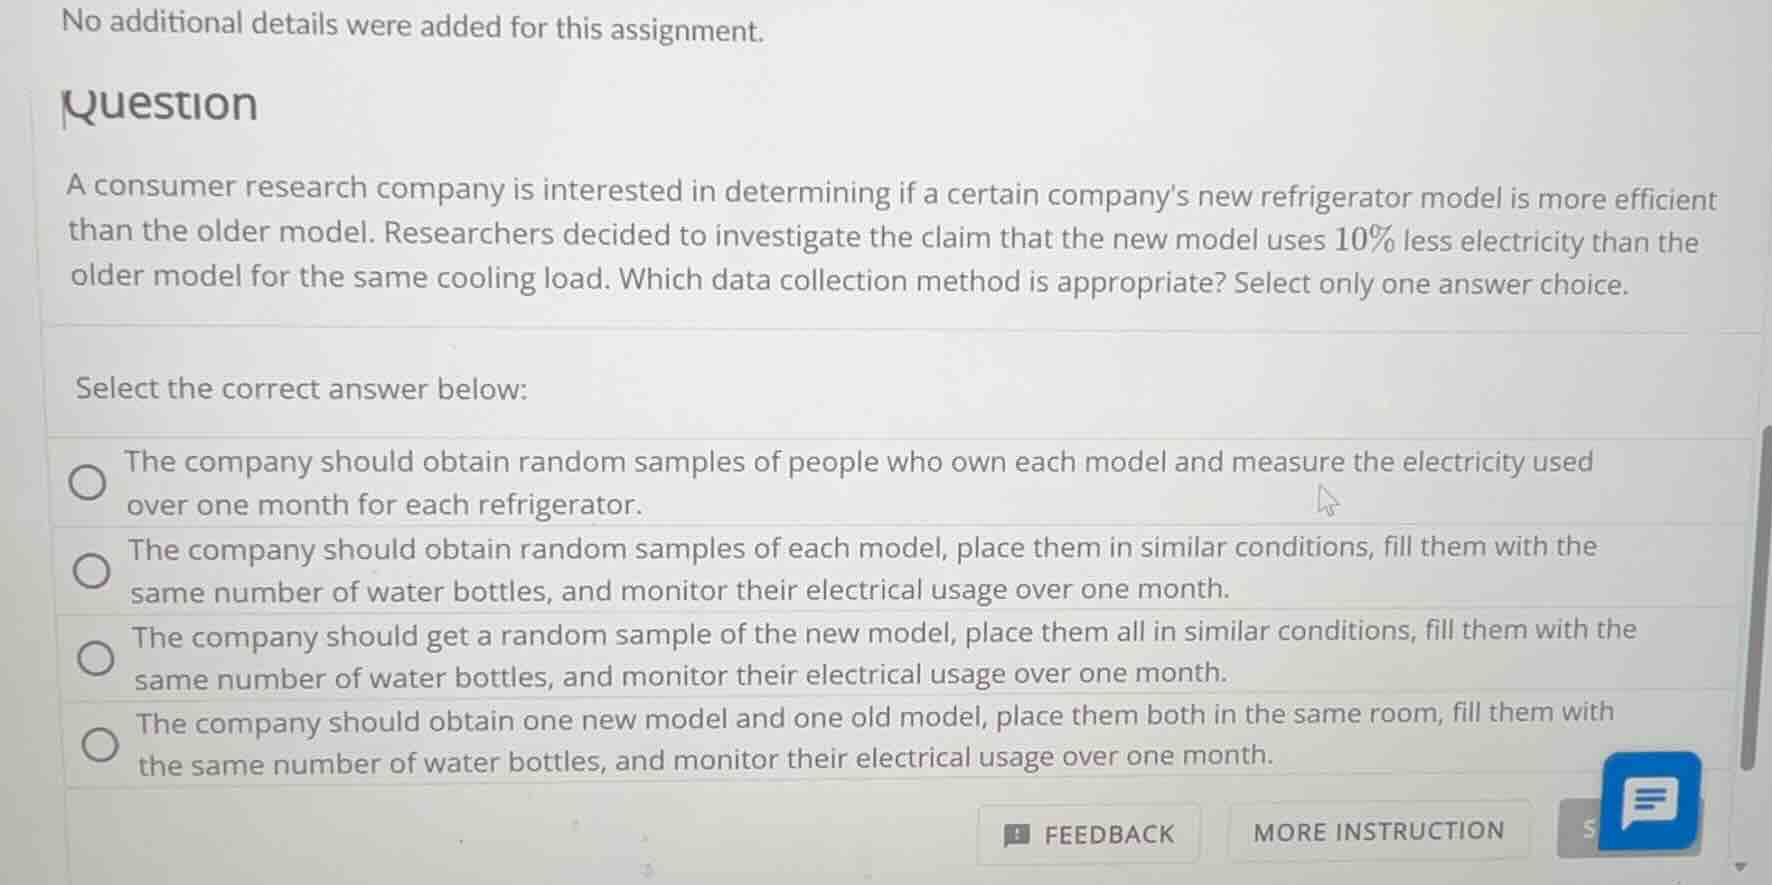Click the Select the correct answer below label
This screenshot has height=885, width=1772.
[302, 389]
